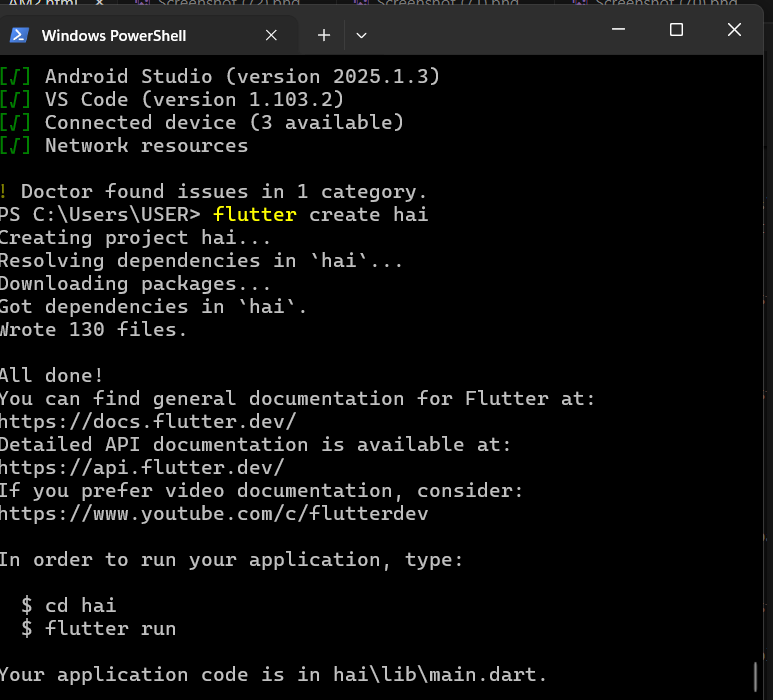This screenshot has width=773, height=700.
Task: Maximize the PowerShell window
Action: pyautogui.click(x=676, y=30)
